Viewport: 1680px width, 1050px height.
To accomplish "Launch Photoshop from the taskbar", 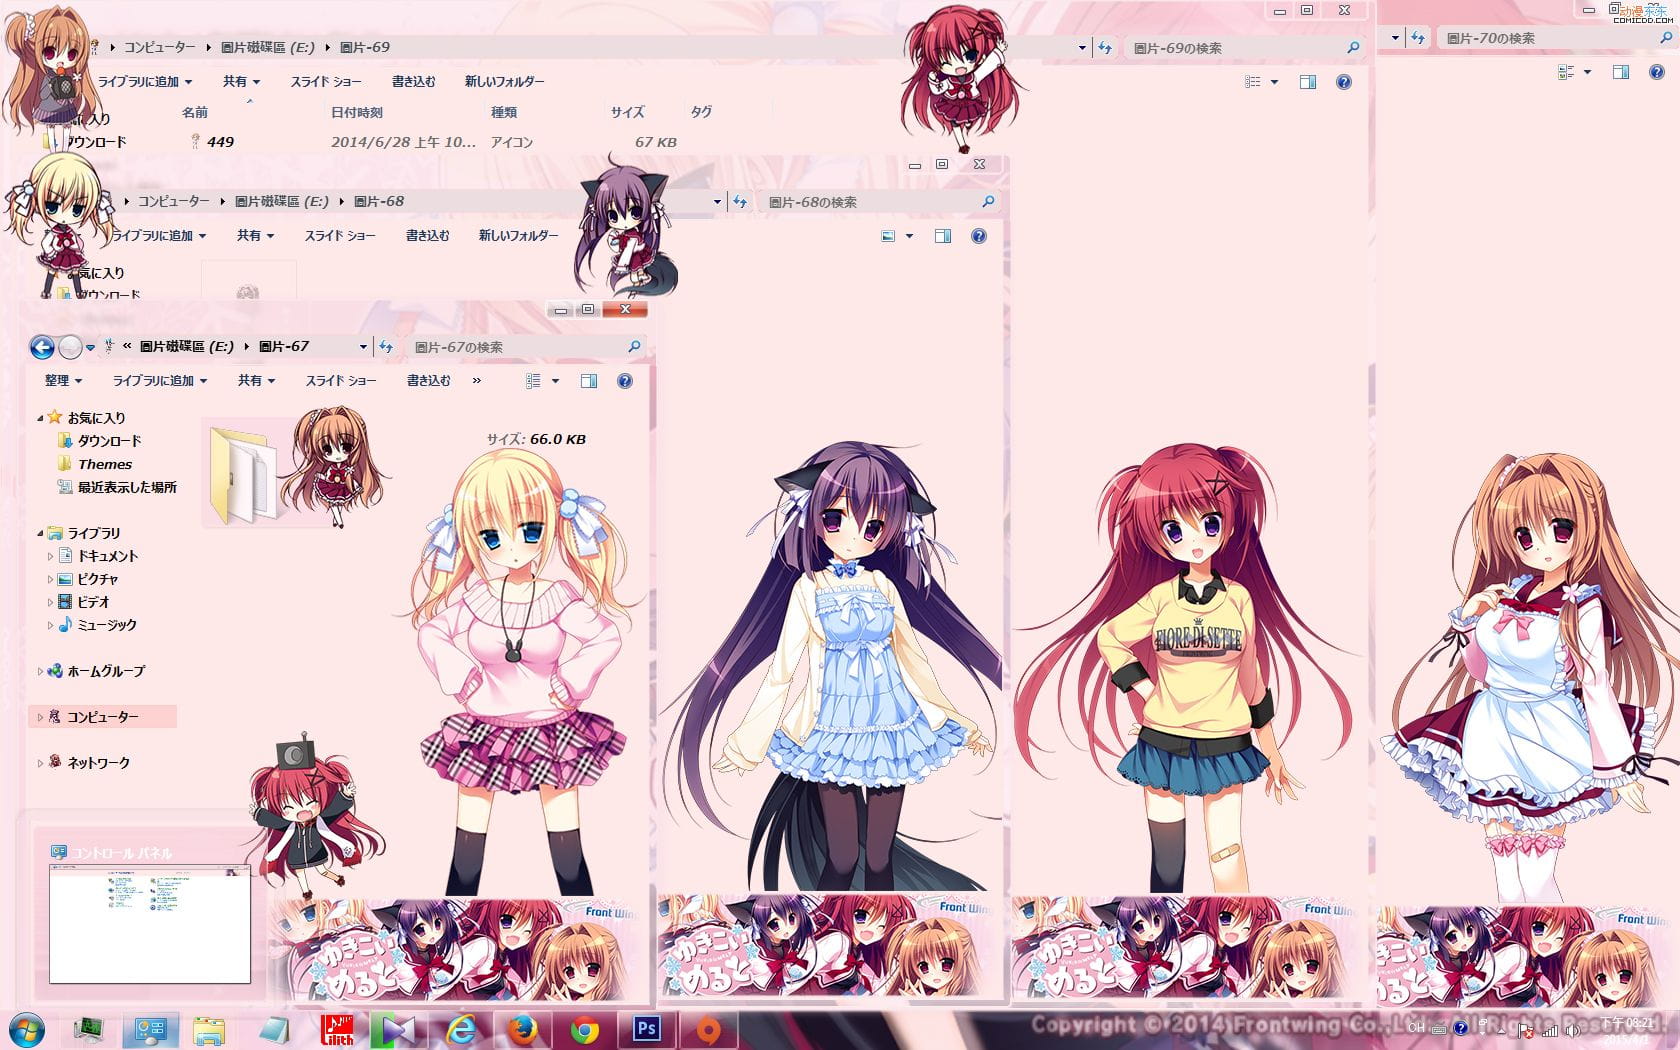I will (x=647, y=1029).
